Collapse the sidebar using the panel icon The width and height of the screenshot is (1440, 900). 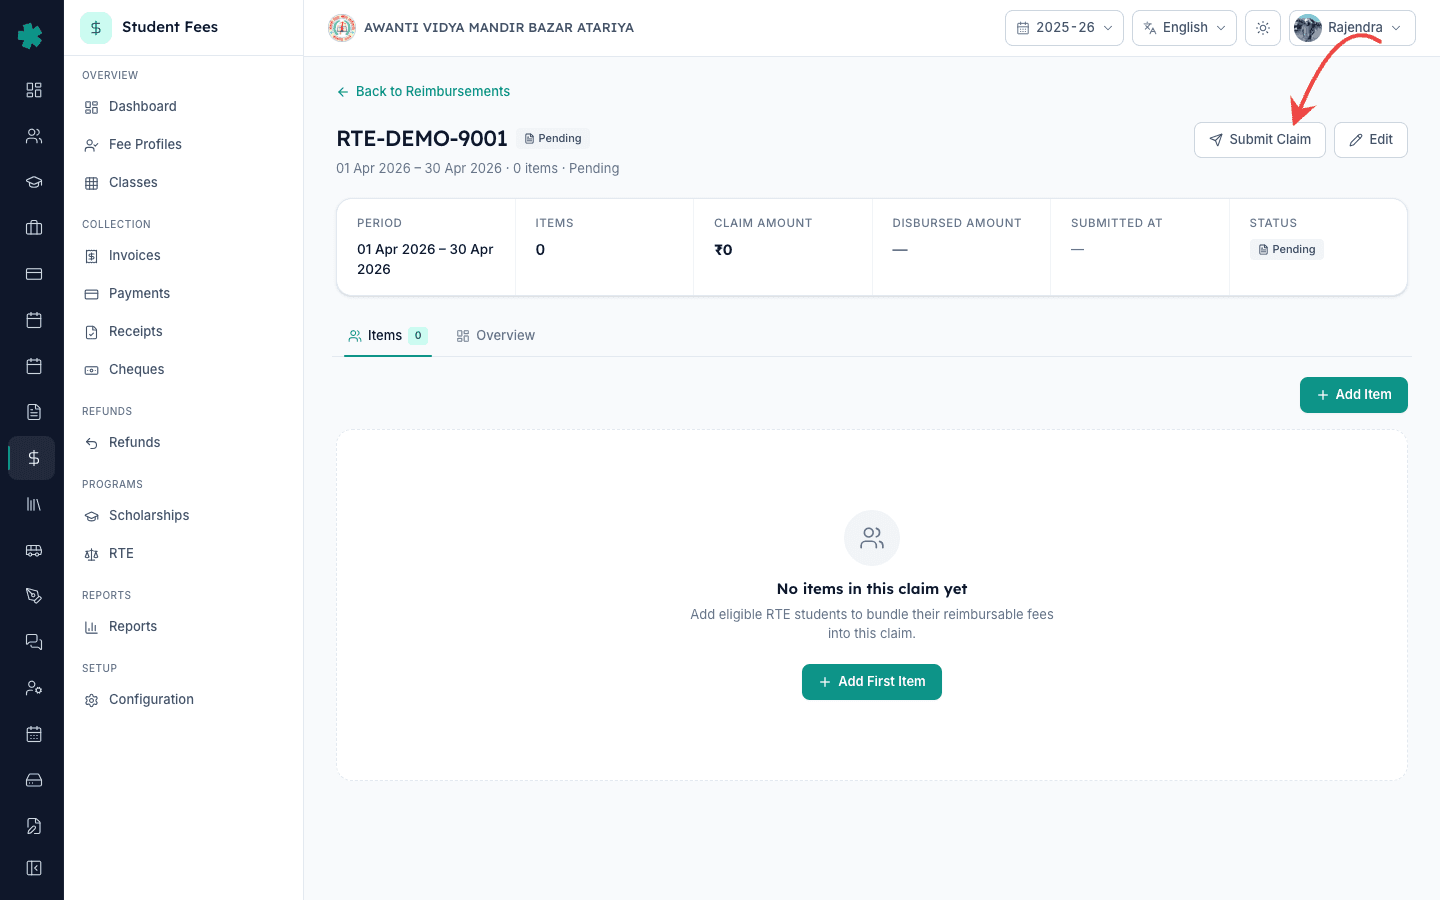(x=34, y=868)
